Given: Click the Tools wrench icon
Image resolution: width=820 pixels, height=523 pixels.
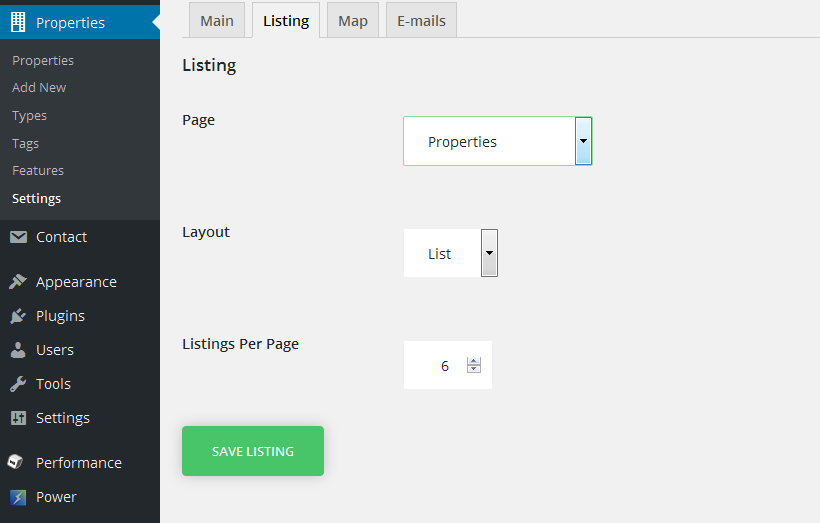Looking at the screenshot, I should (x=18, y=384).
